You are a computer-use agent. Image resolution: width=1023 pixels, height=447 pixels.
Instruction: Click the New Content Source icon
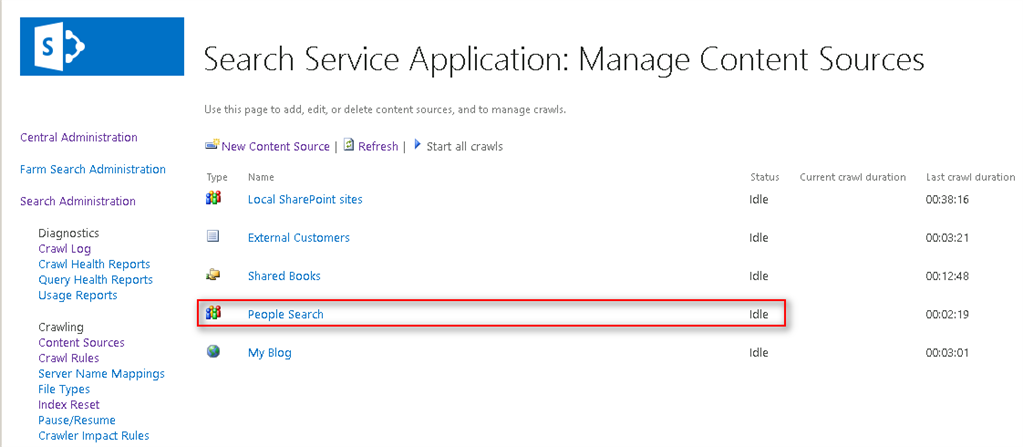click(212, 145)
